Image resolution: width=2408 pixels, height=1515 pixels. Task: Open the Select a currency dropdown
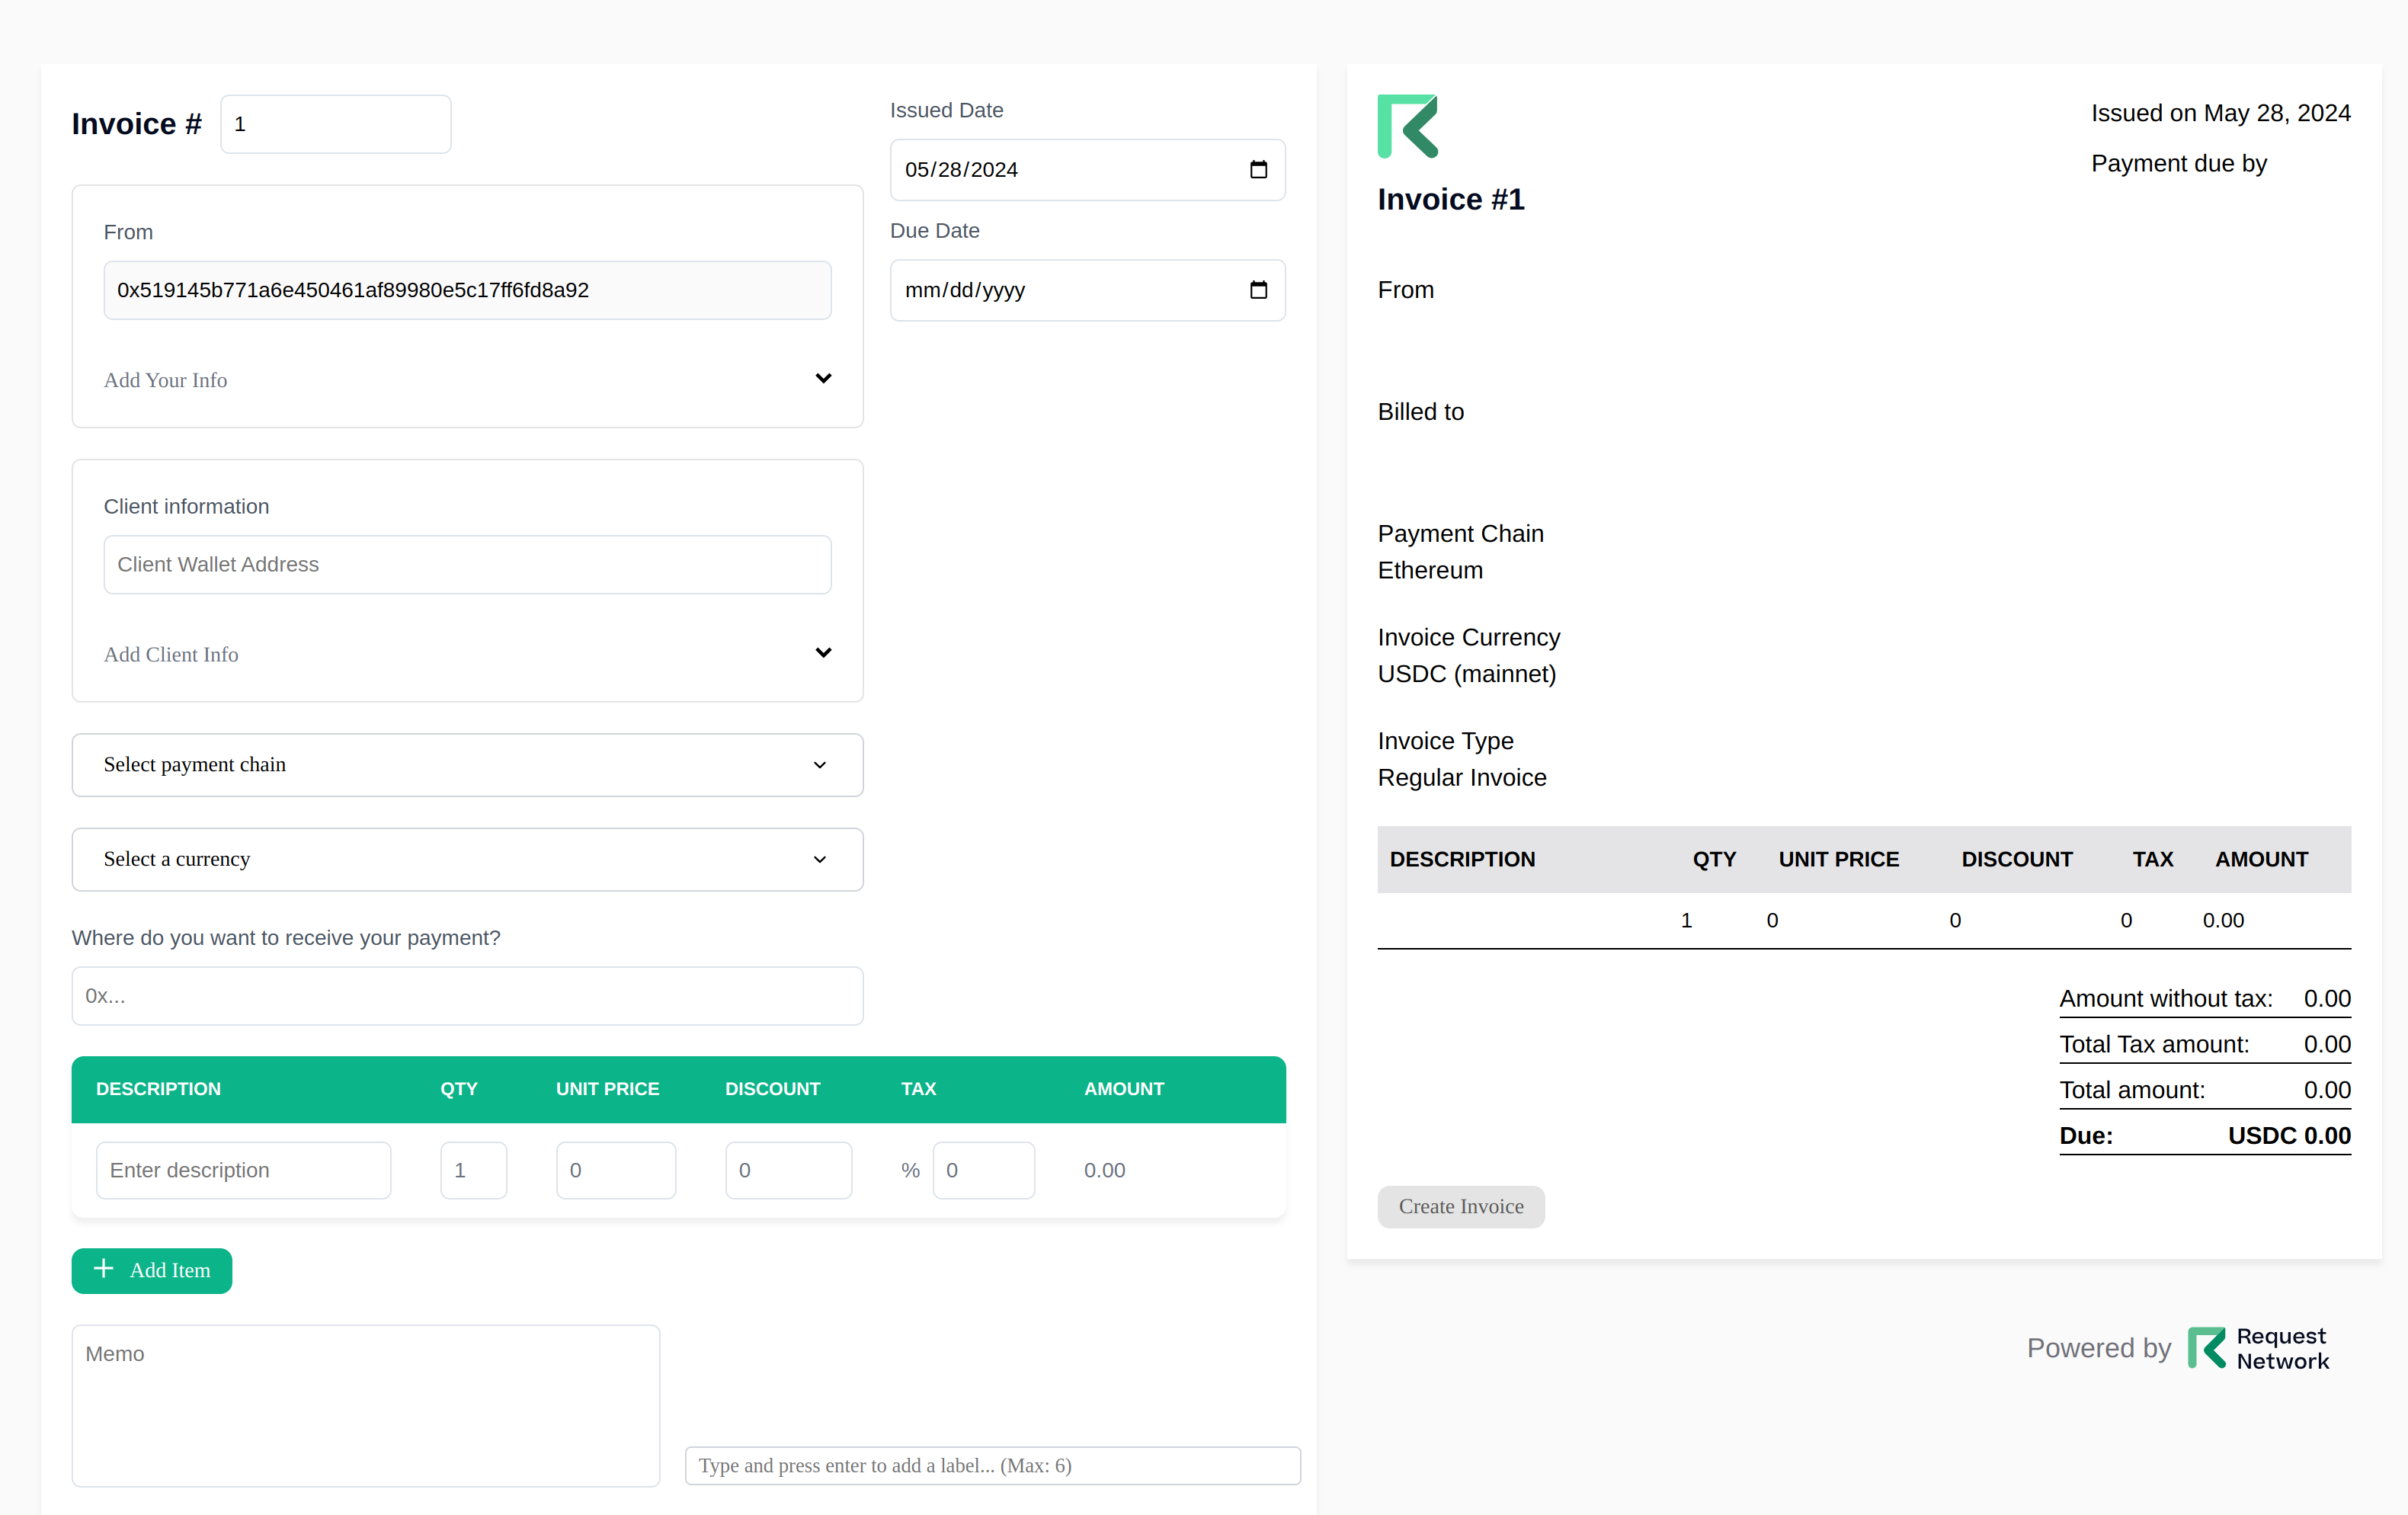[467, 859]
